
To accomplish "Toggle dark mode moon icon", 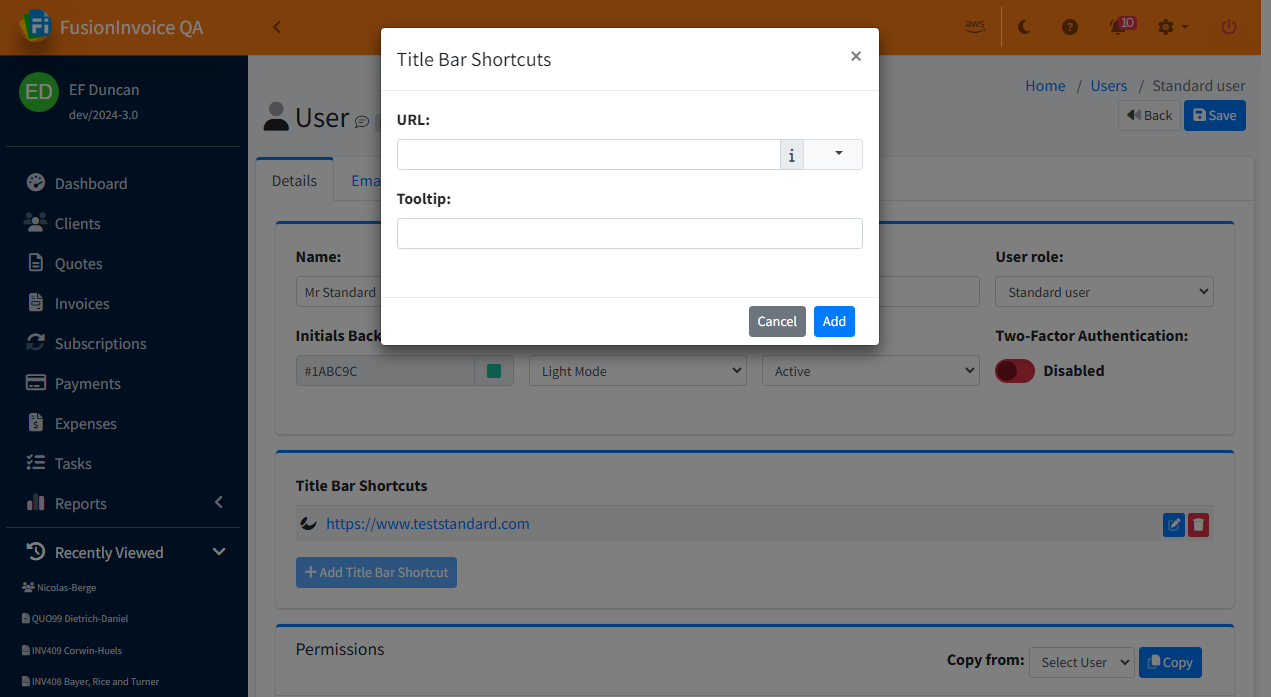I will pyautogui.click(x=1024, y=27).
